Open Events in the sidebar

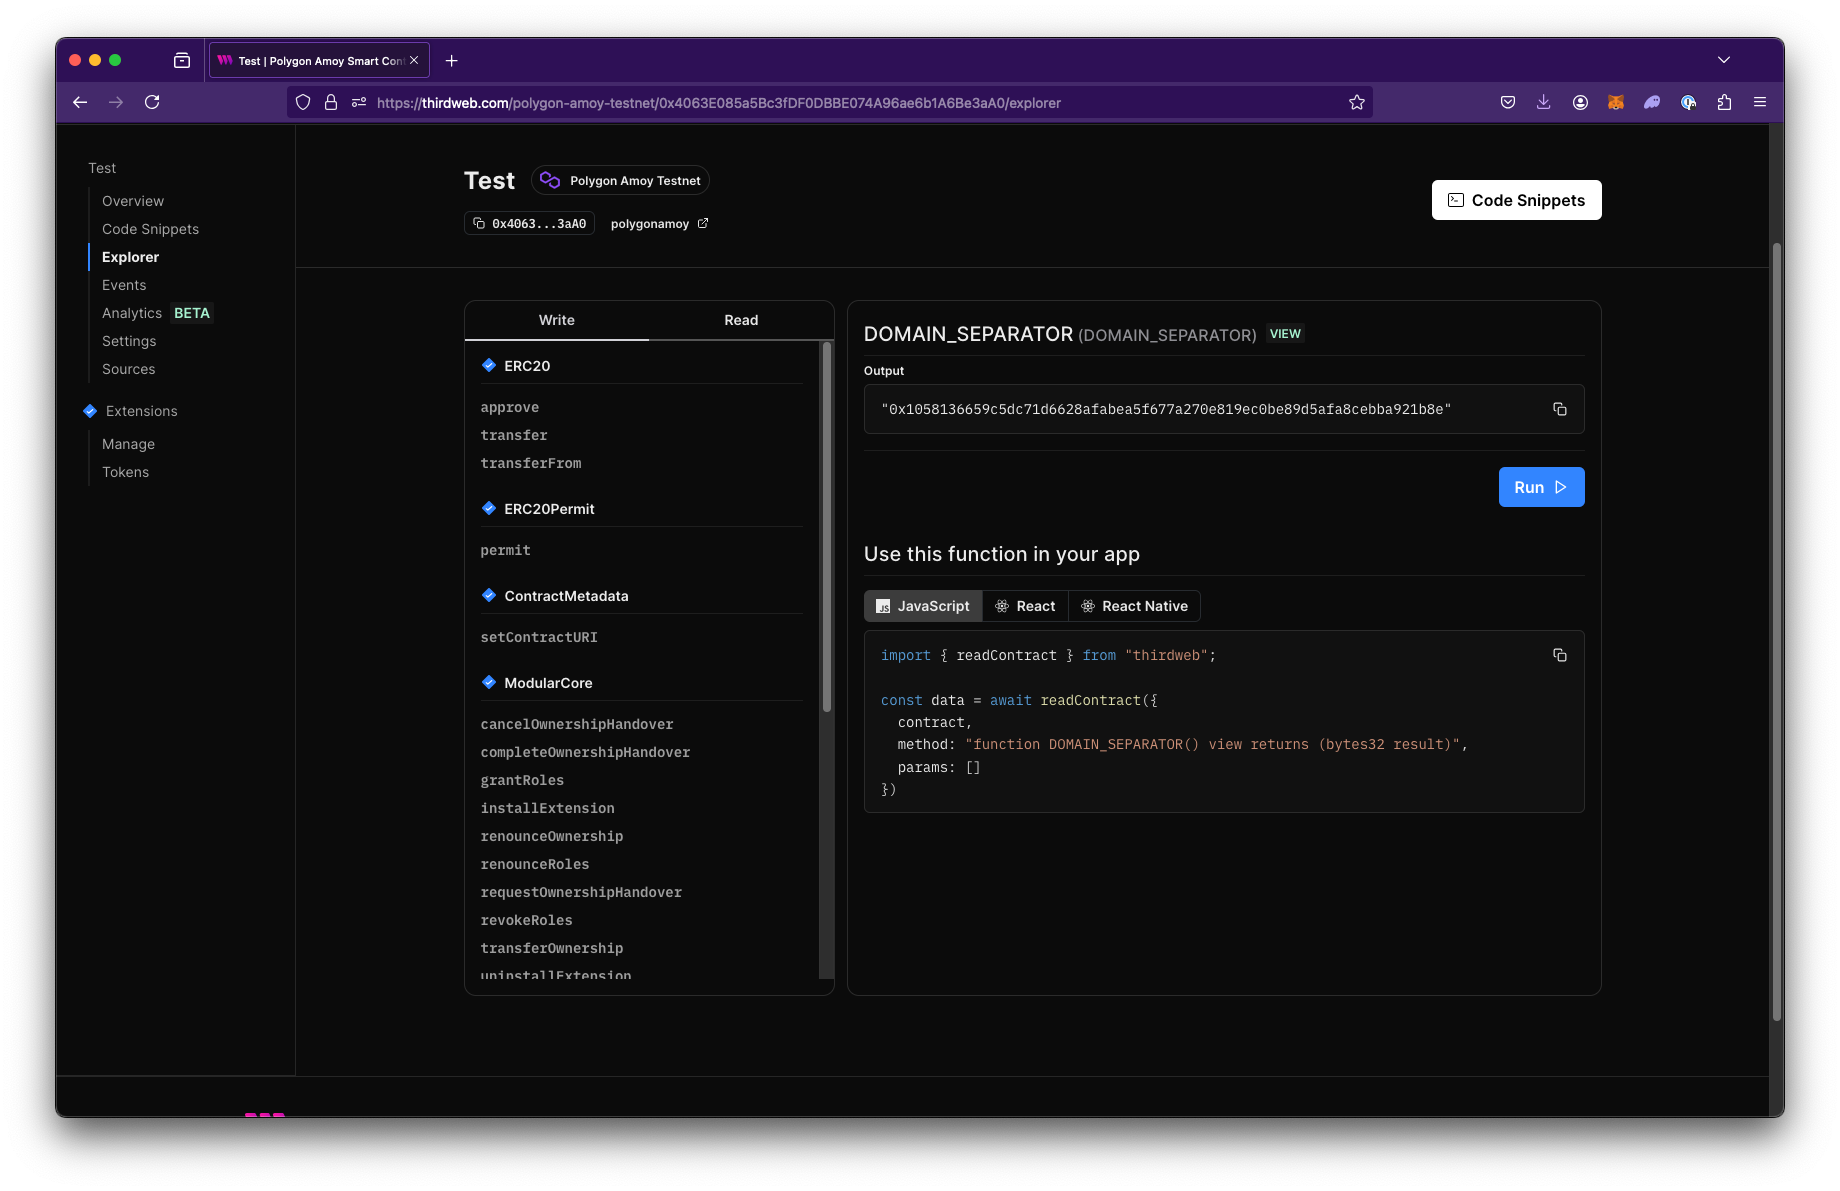(124, 285)
